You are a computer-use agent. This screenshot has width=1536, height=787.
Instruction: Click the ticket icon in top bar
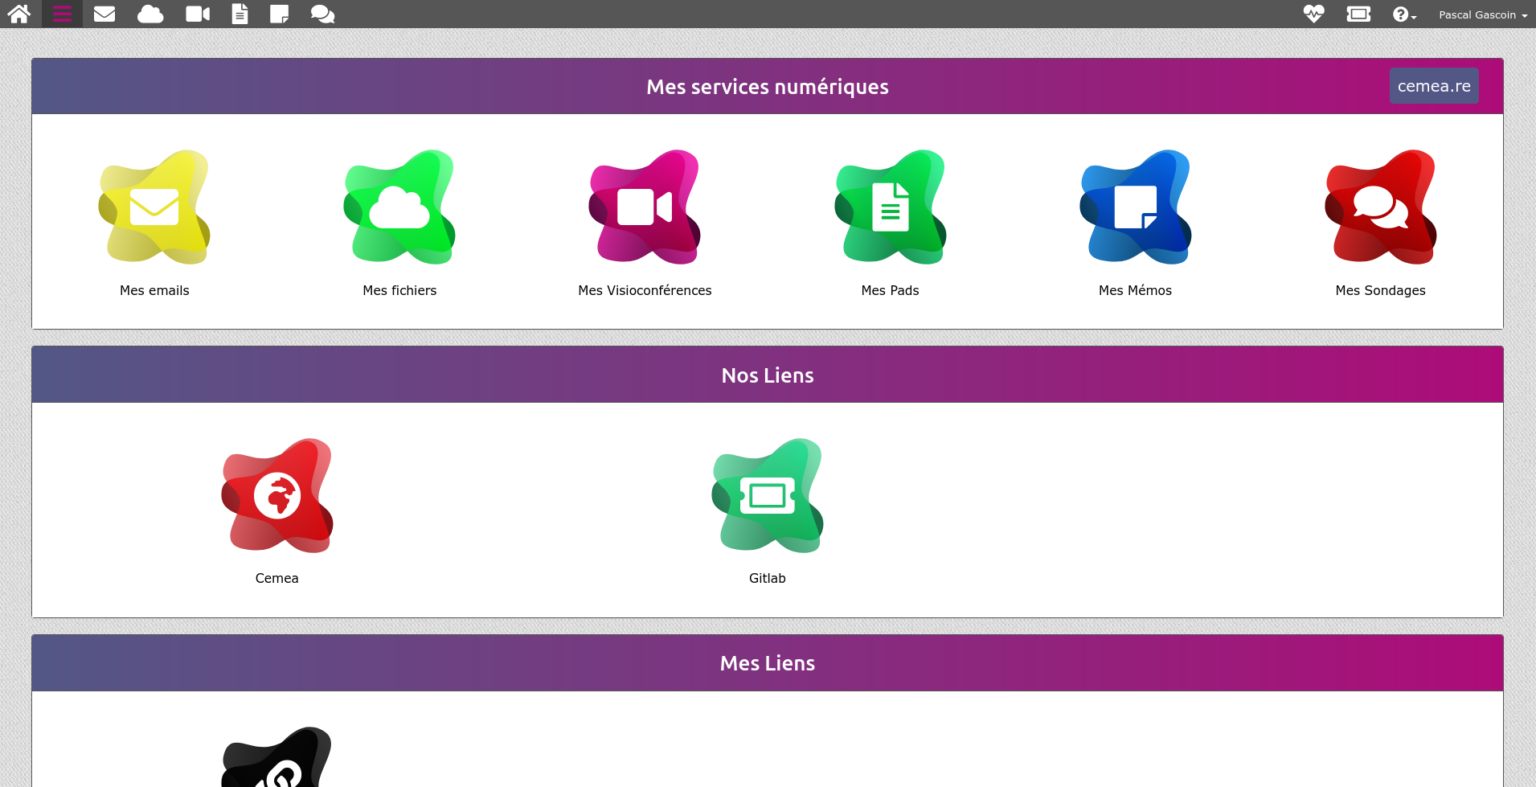pos(1358,14)
